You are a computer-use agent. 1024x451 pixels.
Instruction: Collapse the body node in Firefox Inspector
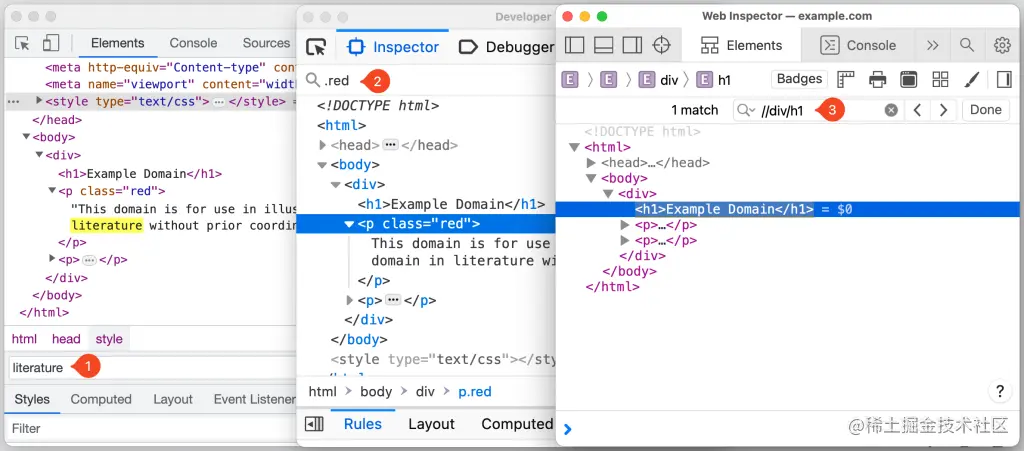[322, 165]
